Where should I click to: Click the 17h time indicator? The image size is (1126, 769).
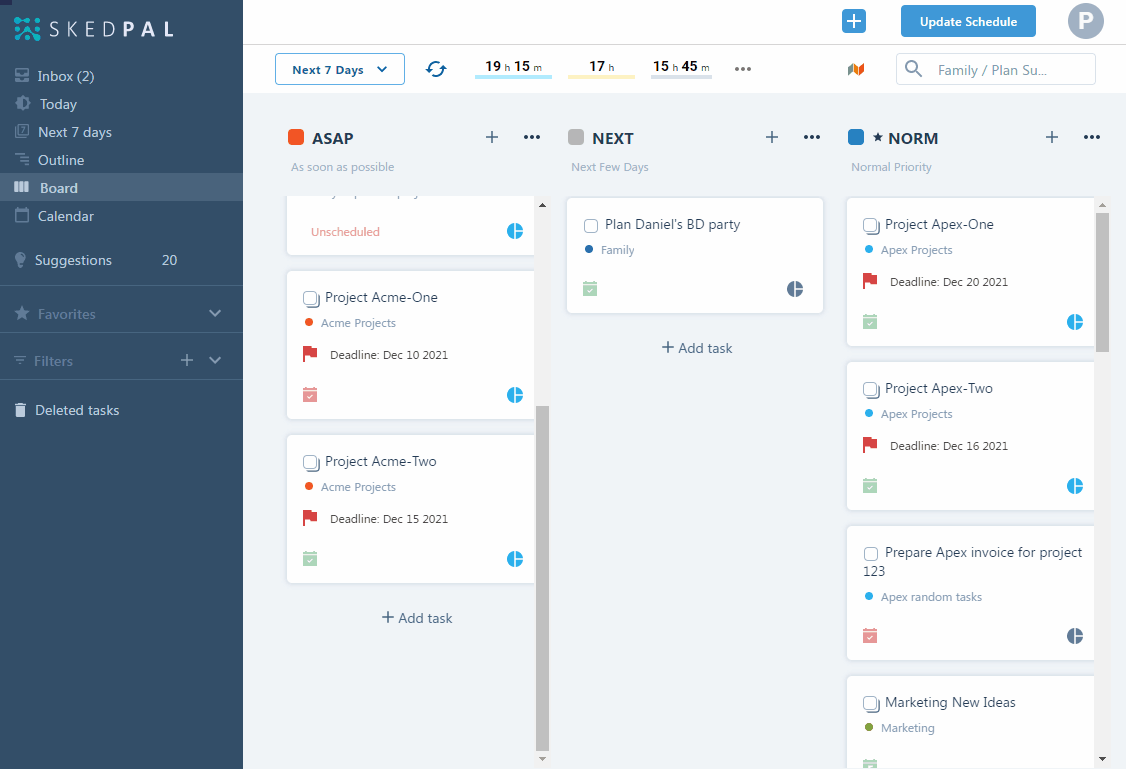601,68
